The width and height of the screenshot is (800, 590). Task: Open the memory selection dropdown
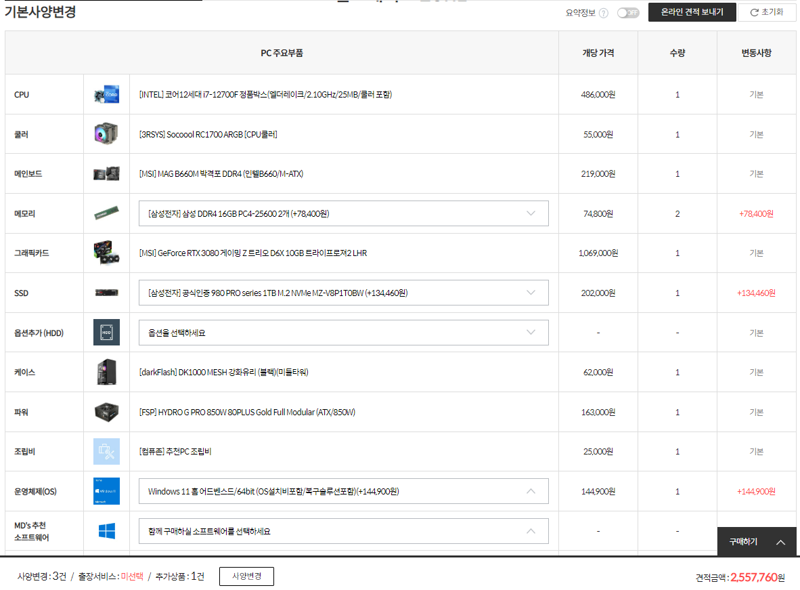coord(343,213)
